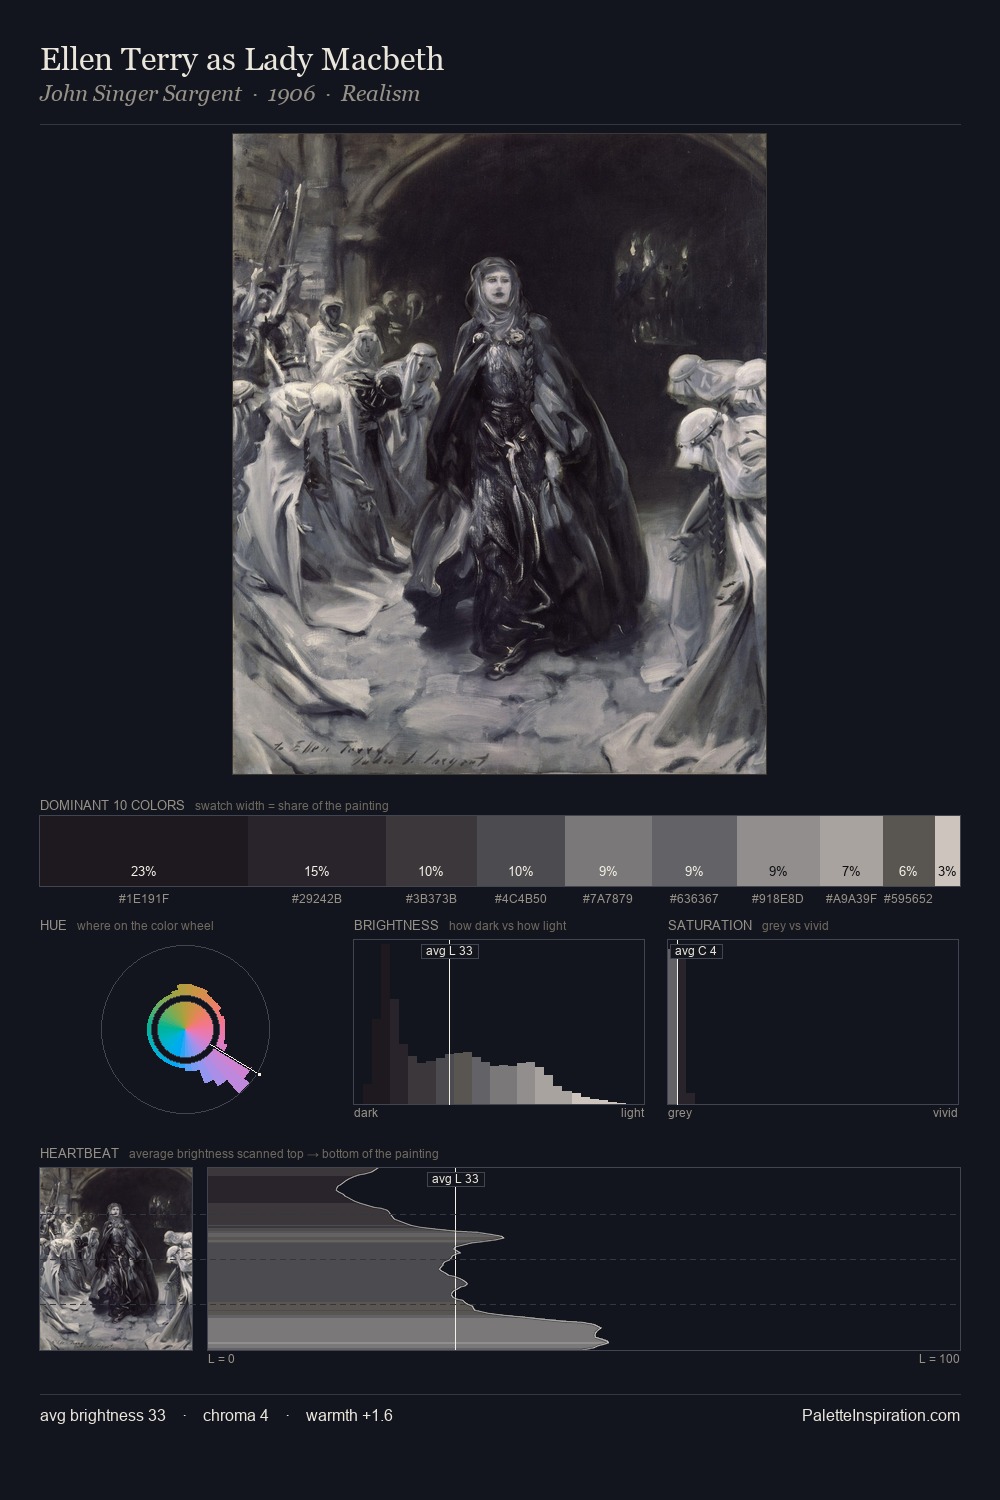Click the hex code text '#1E191F'
The image size is (1000, 1500).
(x=144, y=898)
